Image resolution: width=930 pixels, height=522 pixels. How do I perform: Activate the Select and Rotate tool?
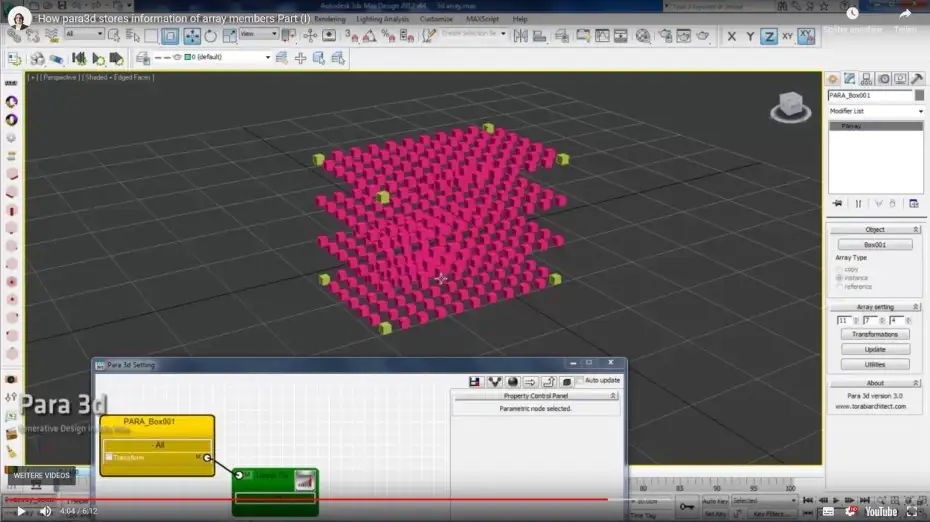pos(211,36)
